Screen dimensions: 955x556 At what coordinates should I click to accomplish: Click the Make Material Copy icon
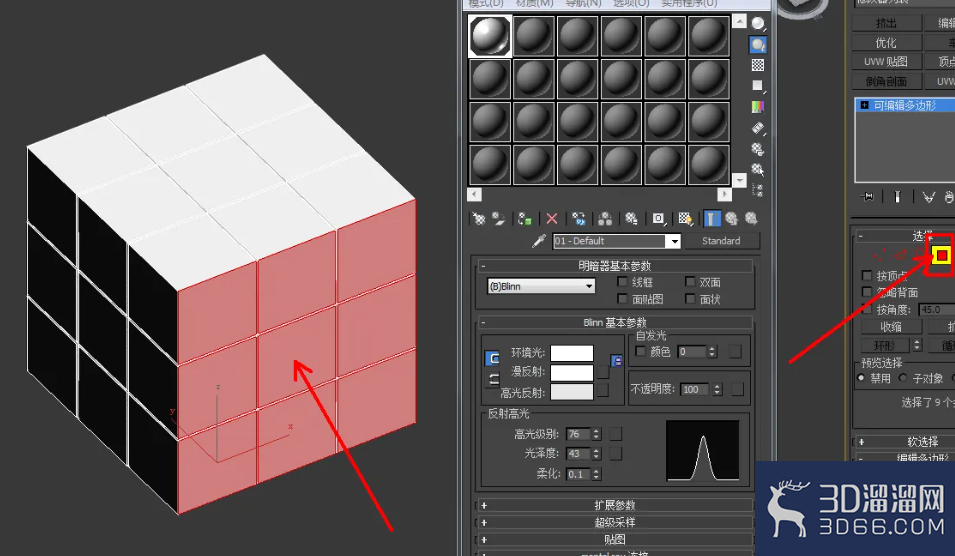(579, 219)
